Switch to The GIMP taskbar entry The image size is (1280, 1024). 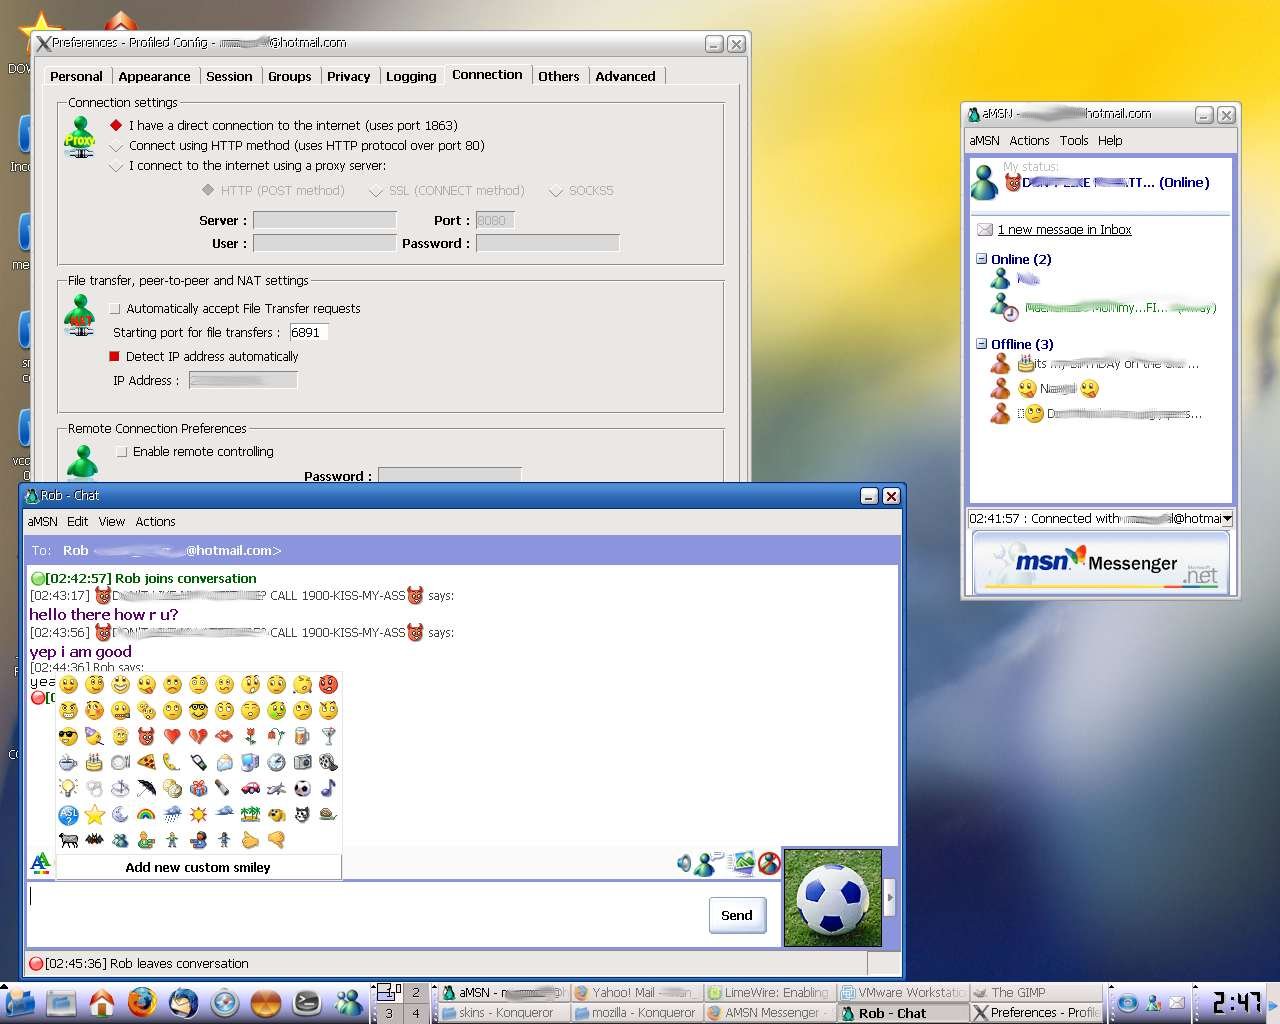[1036, 992]
